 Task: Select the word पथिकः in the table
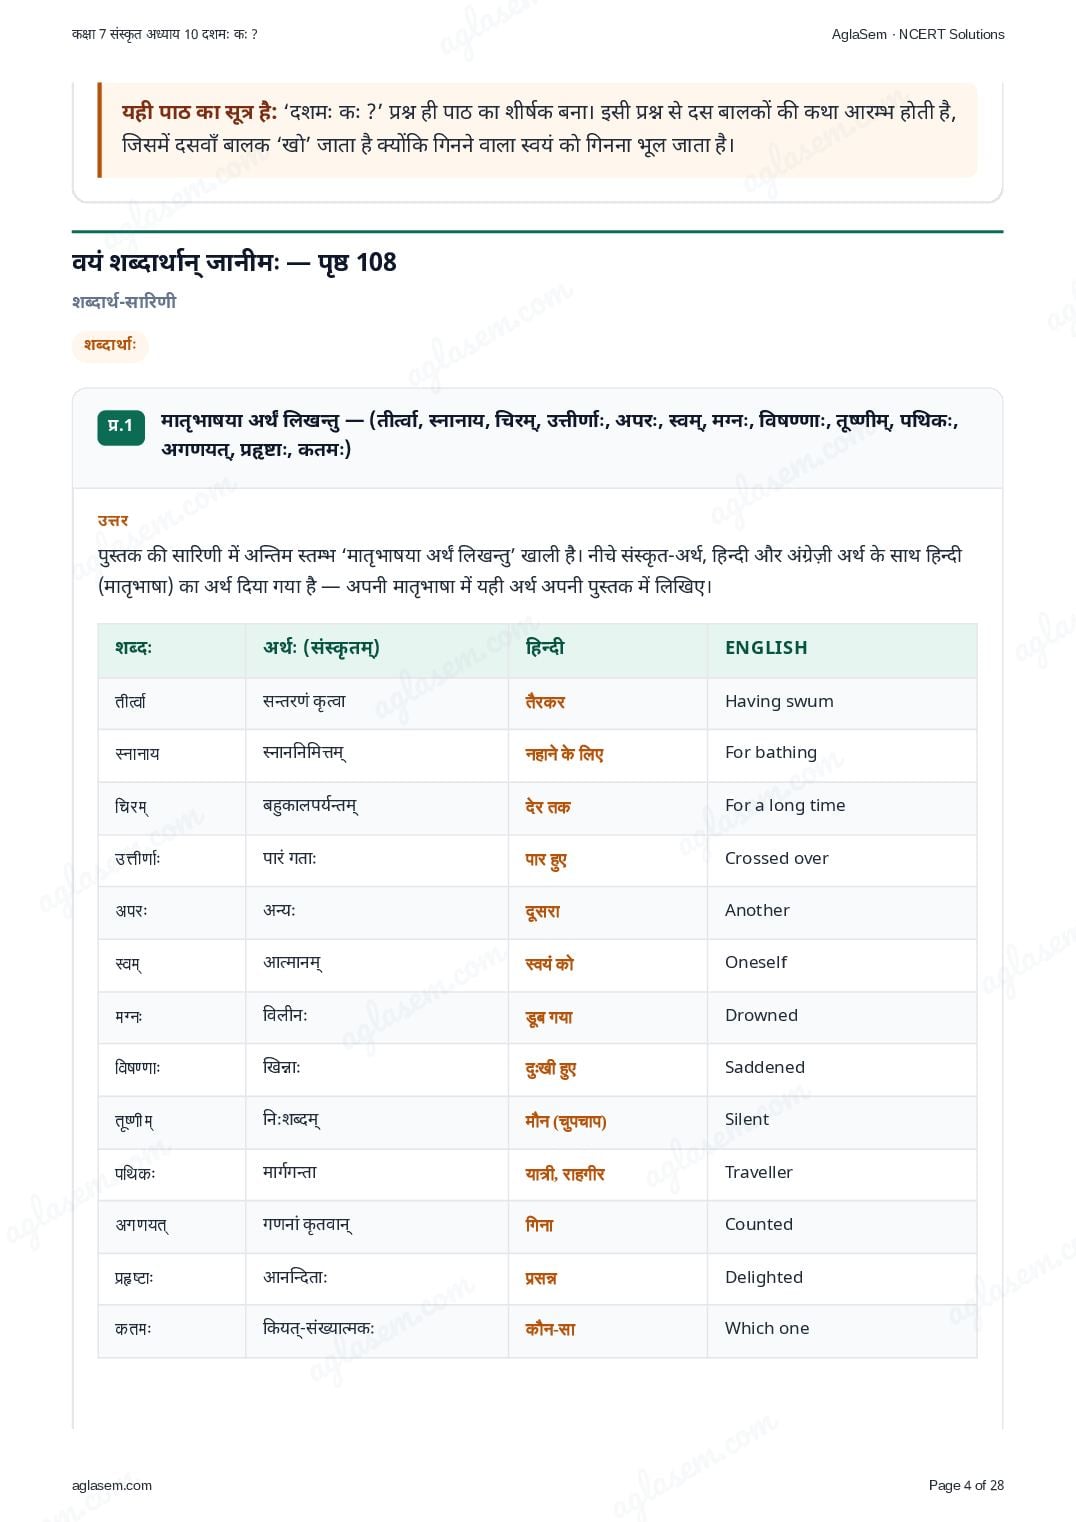pyautogui.click(x=135, y=1173)
